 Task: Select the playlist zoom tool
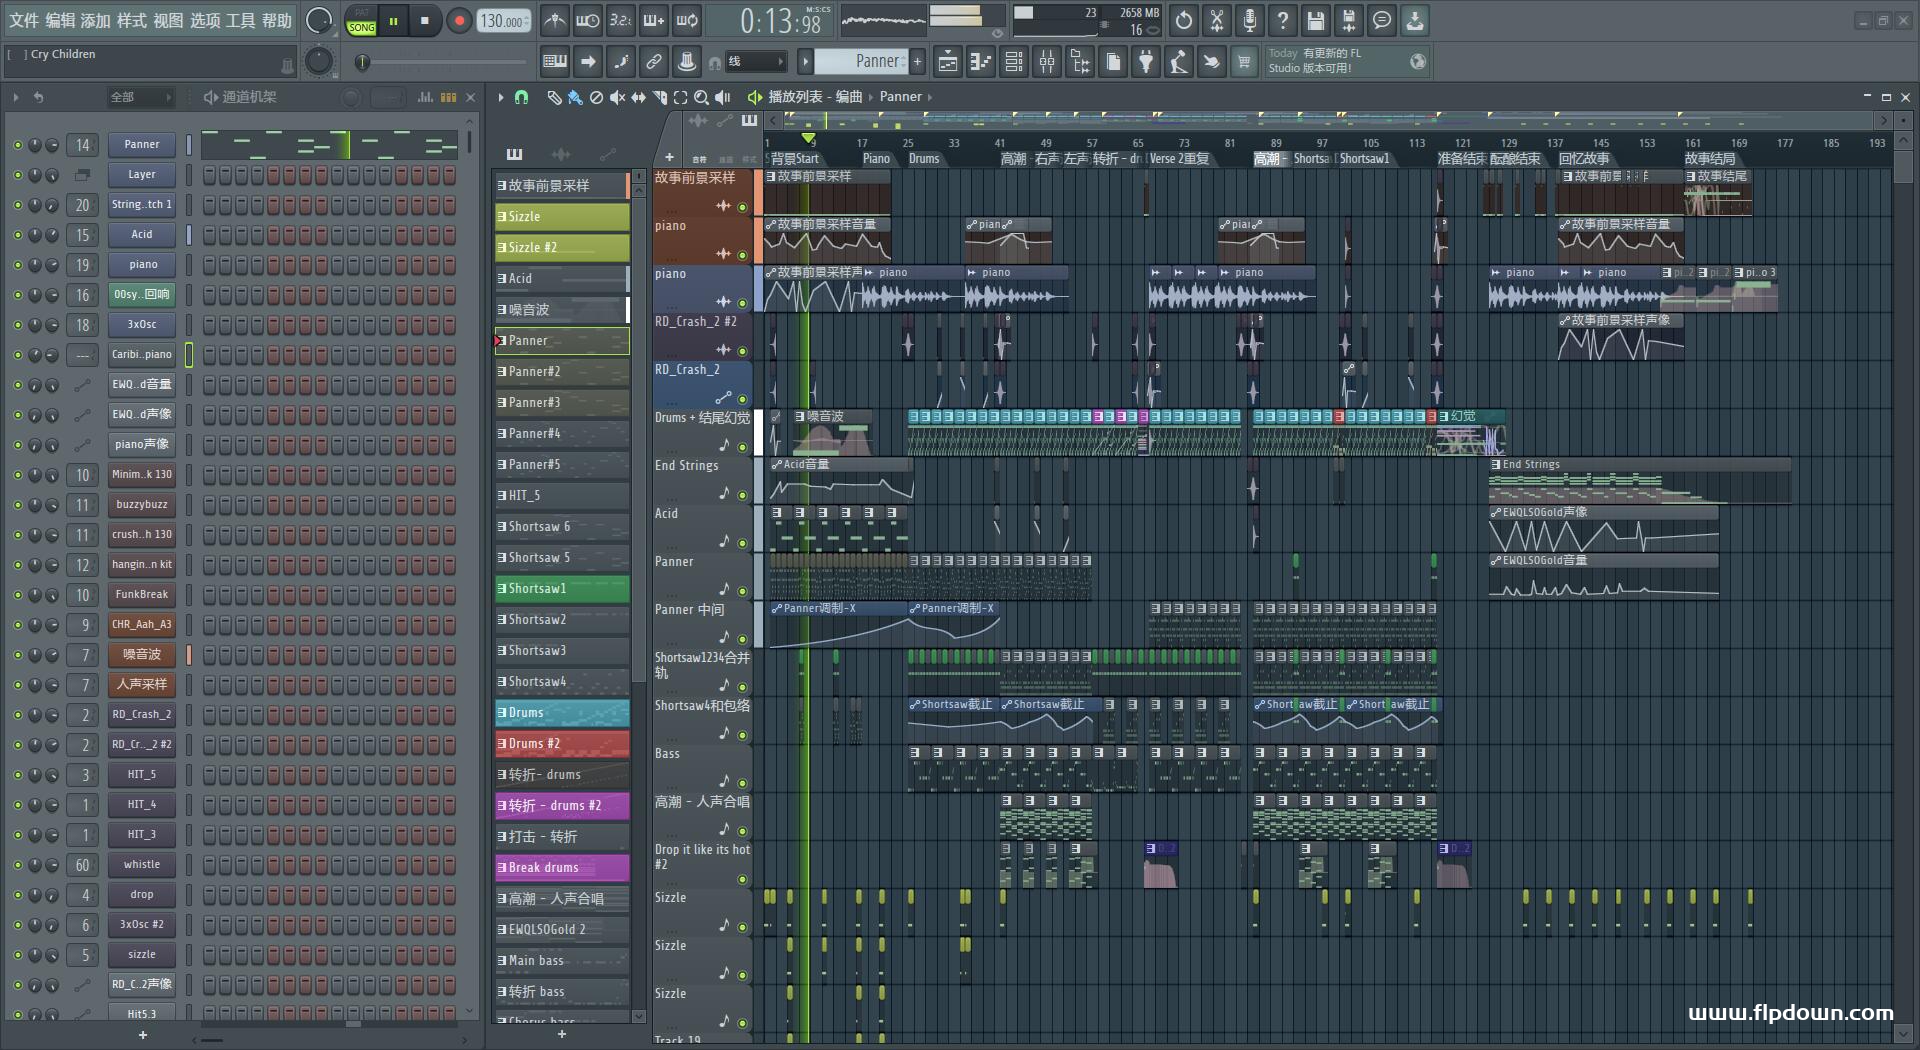(701, 97)
